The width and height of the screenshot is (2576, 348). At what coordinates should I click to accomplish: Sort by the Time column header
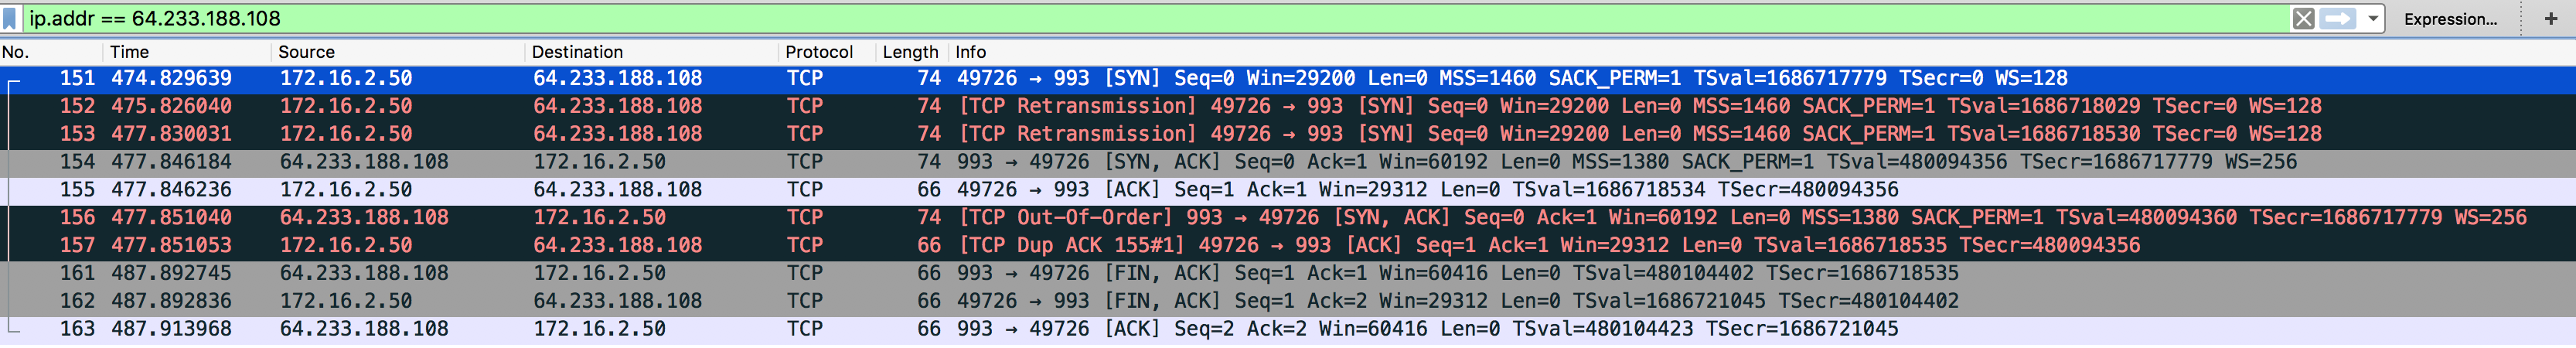pos(186,52)
